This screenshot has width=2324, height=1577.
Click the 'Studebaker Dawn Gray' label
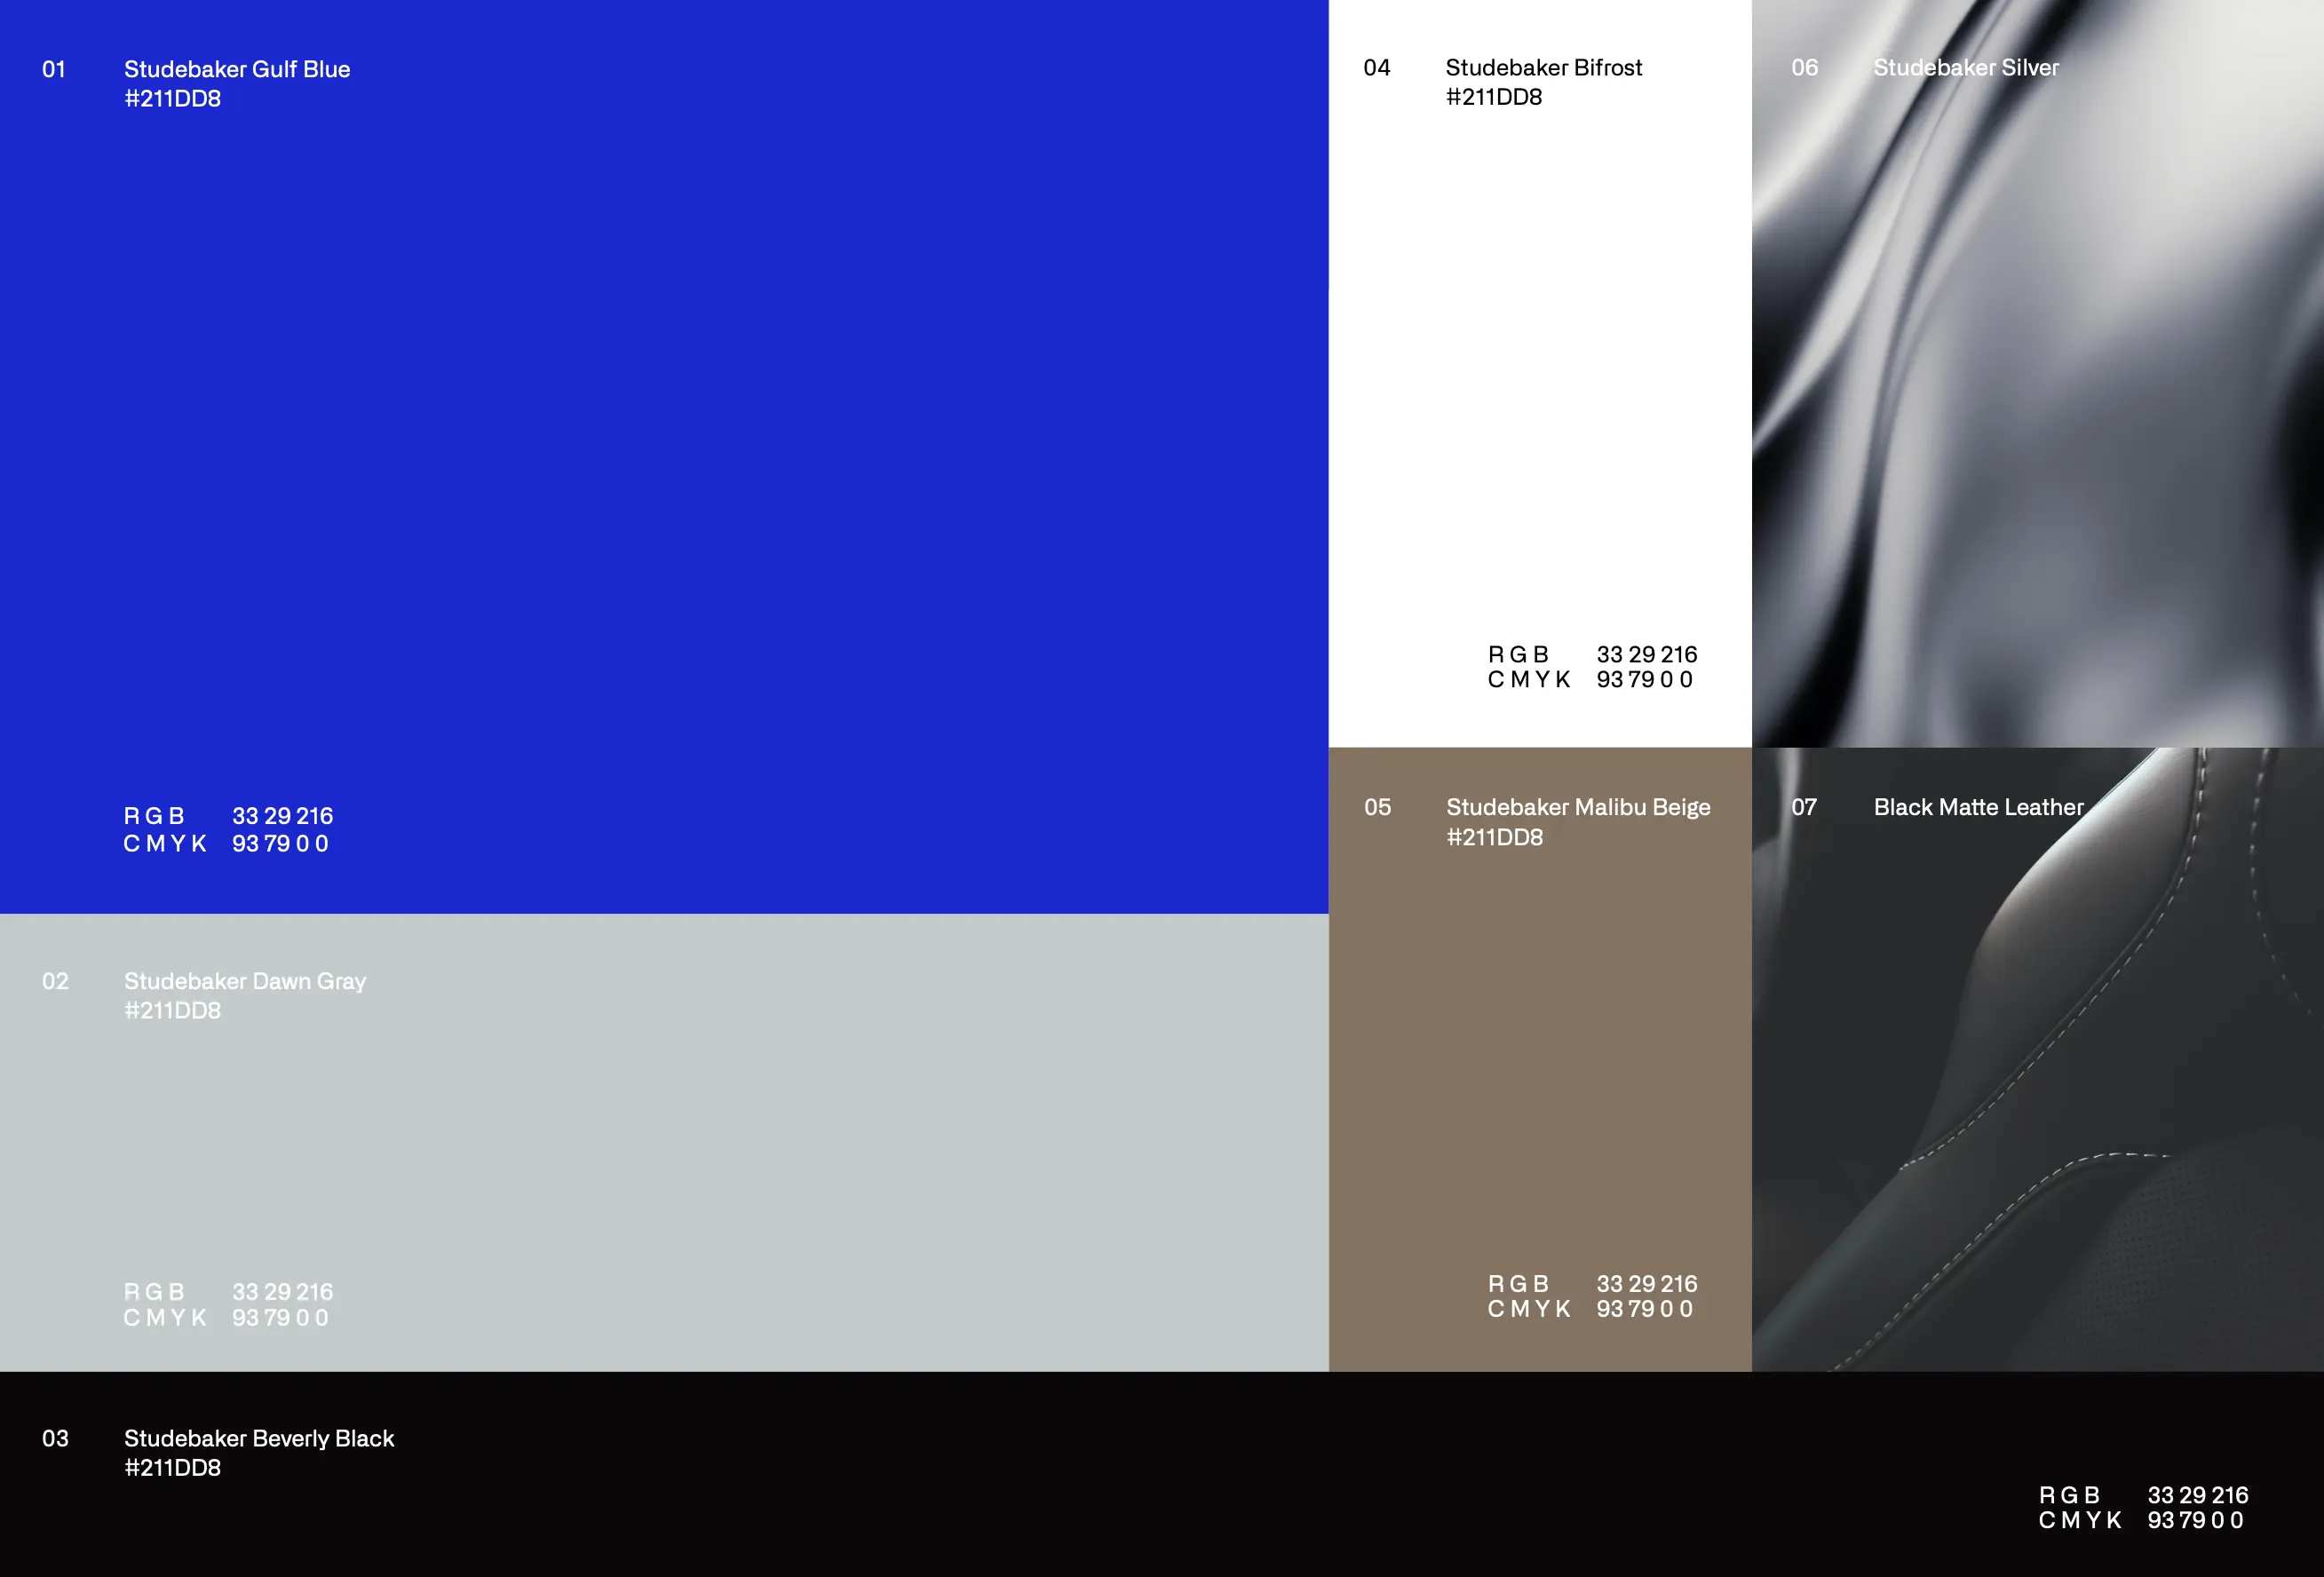[x=245, y=981]
